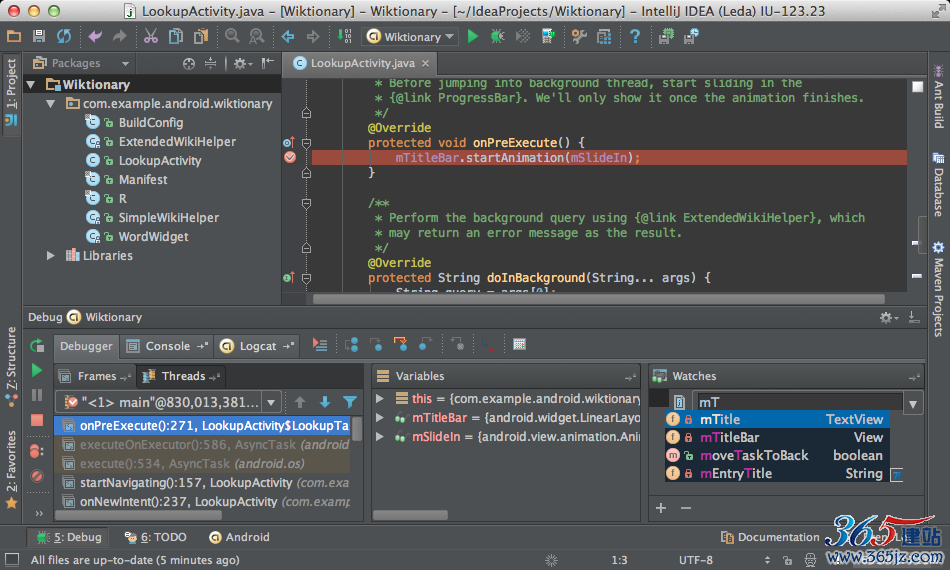Open Help with the question mark icon
950x570 pixels.
[x=635, y=36]
